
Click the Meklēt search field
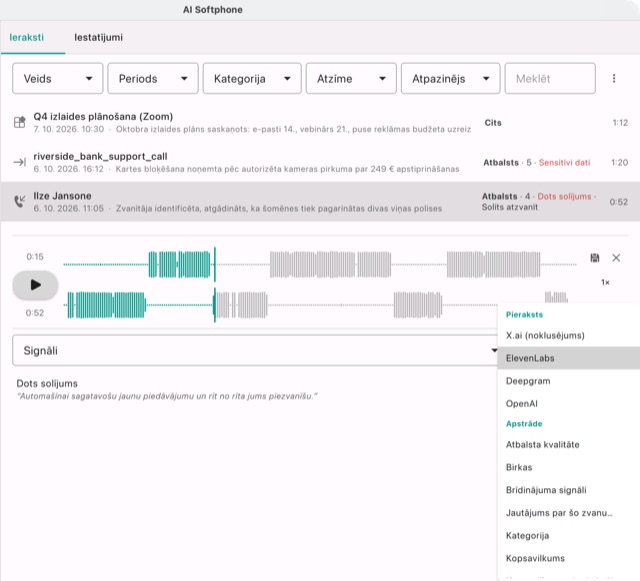[x=550, y=78]
